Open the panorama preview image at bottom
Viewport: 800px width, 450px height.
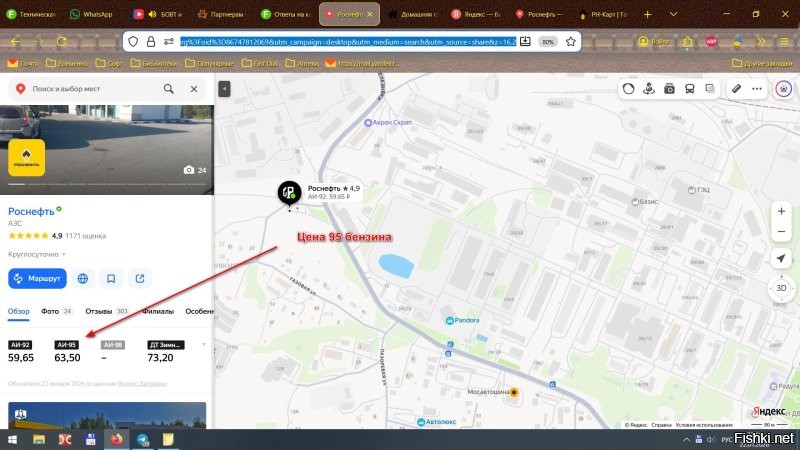[x=107, y=415]
